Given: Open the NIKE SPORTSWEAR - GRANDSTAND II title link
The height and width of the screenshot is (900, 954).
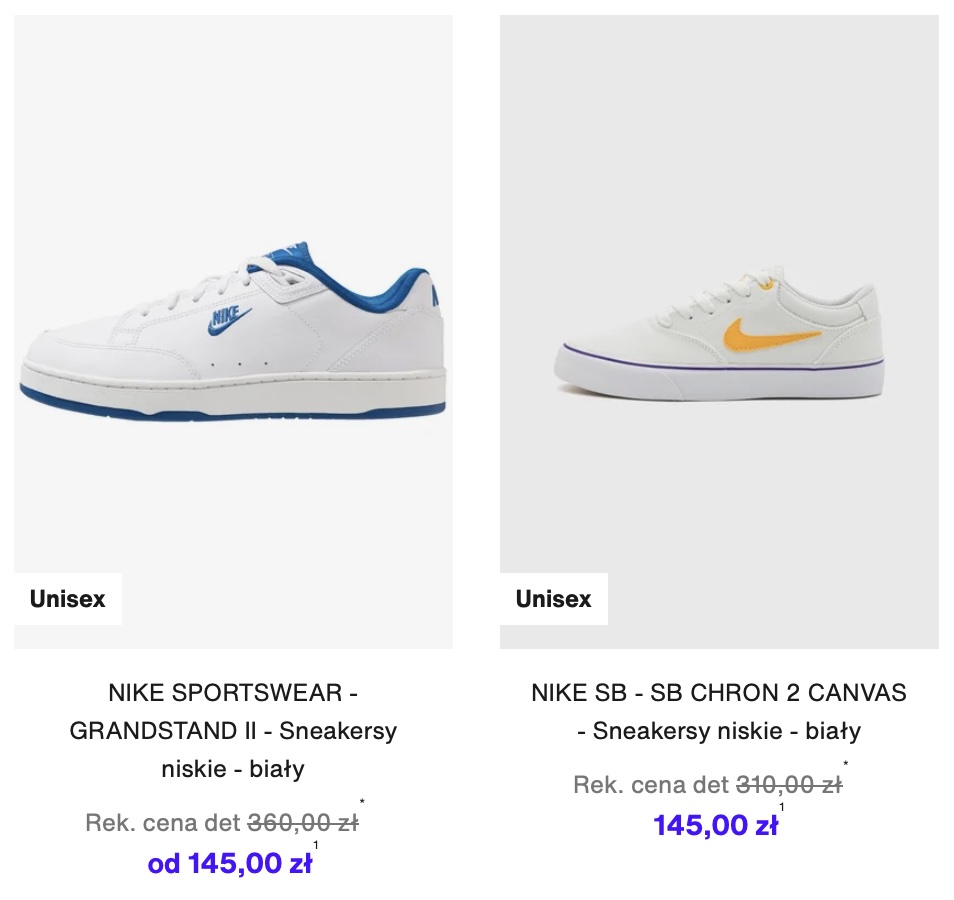Looking at the screenshot, I should (233, 730).
